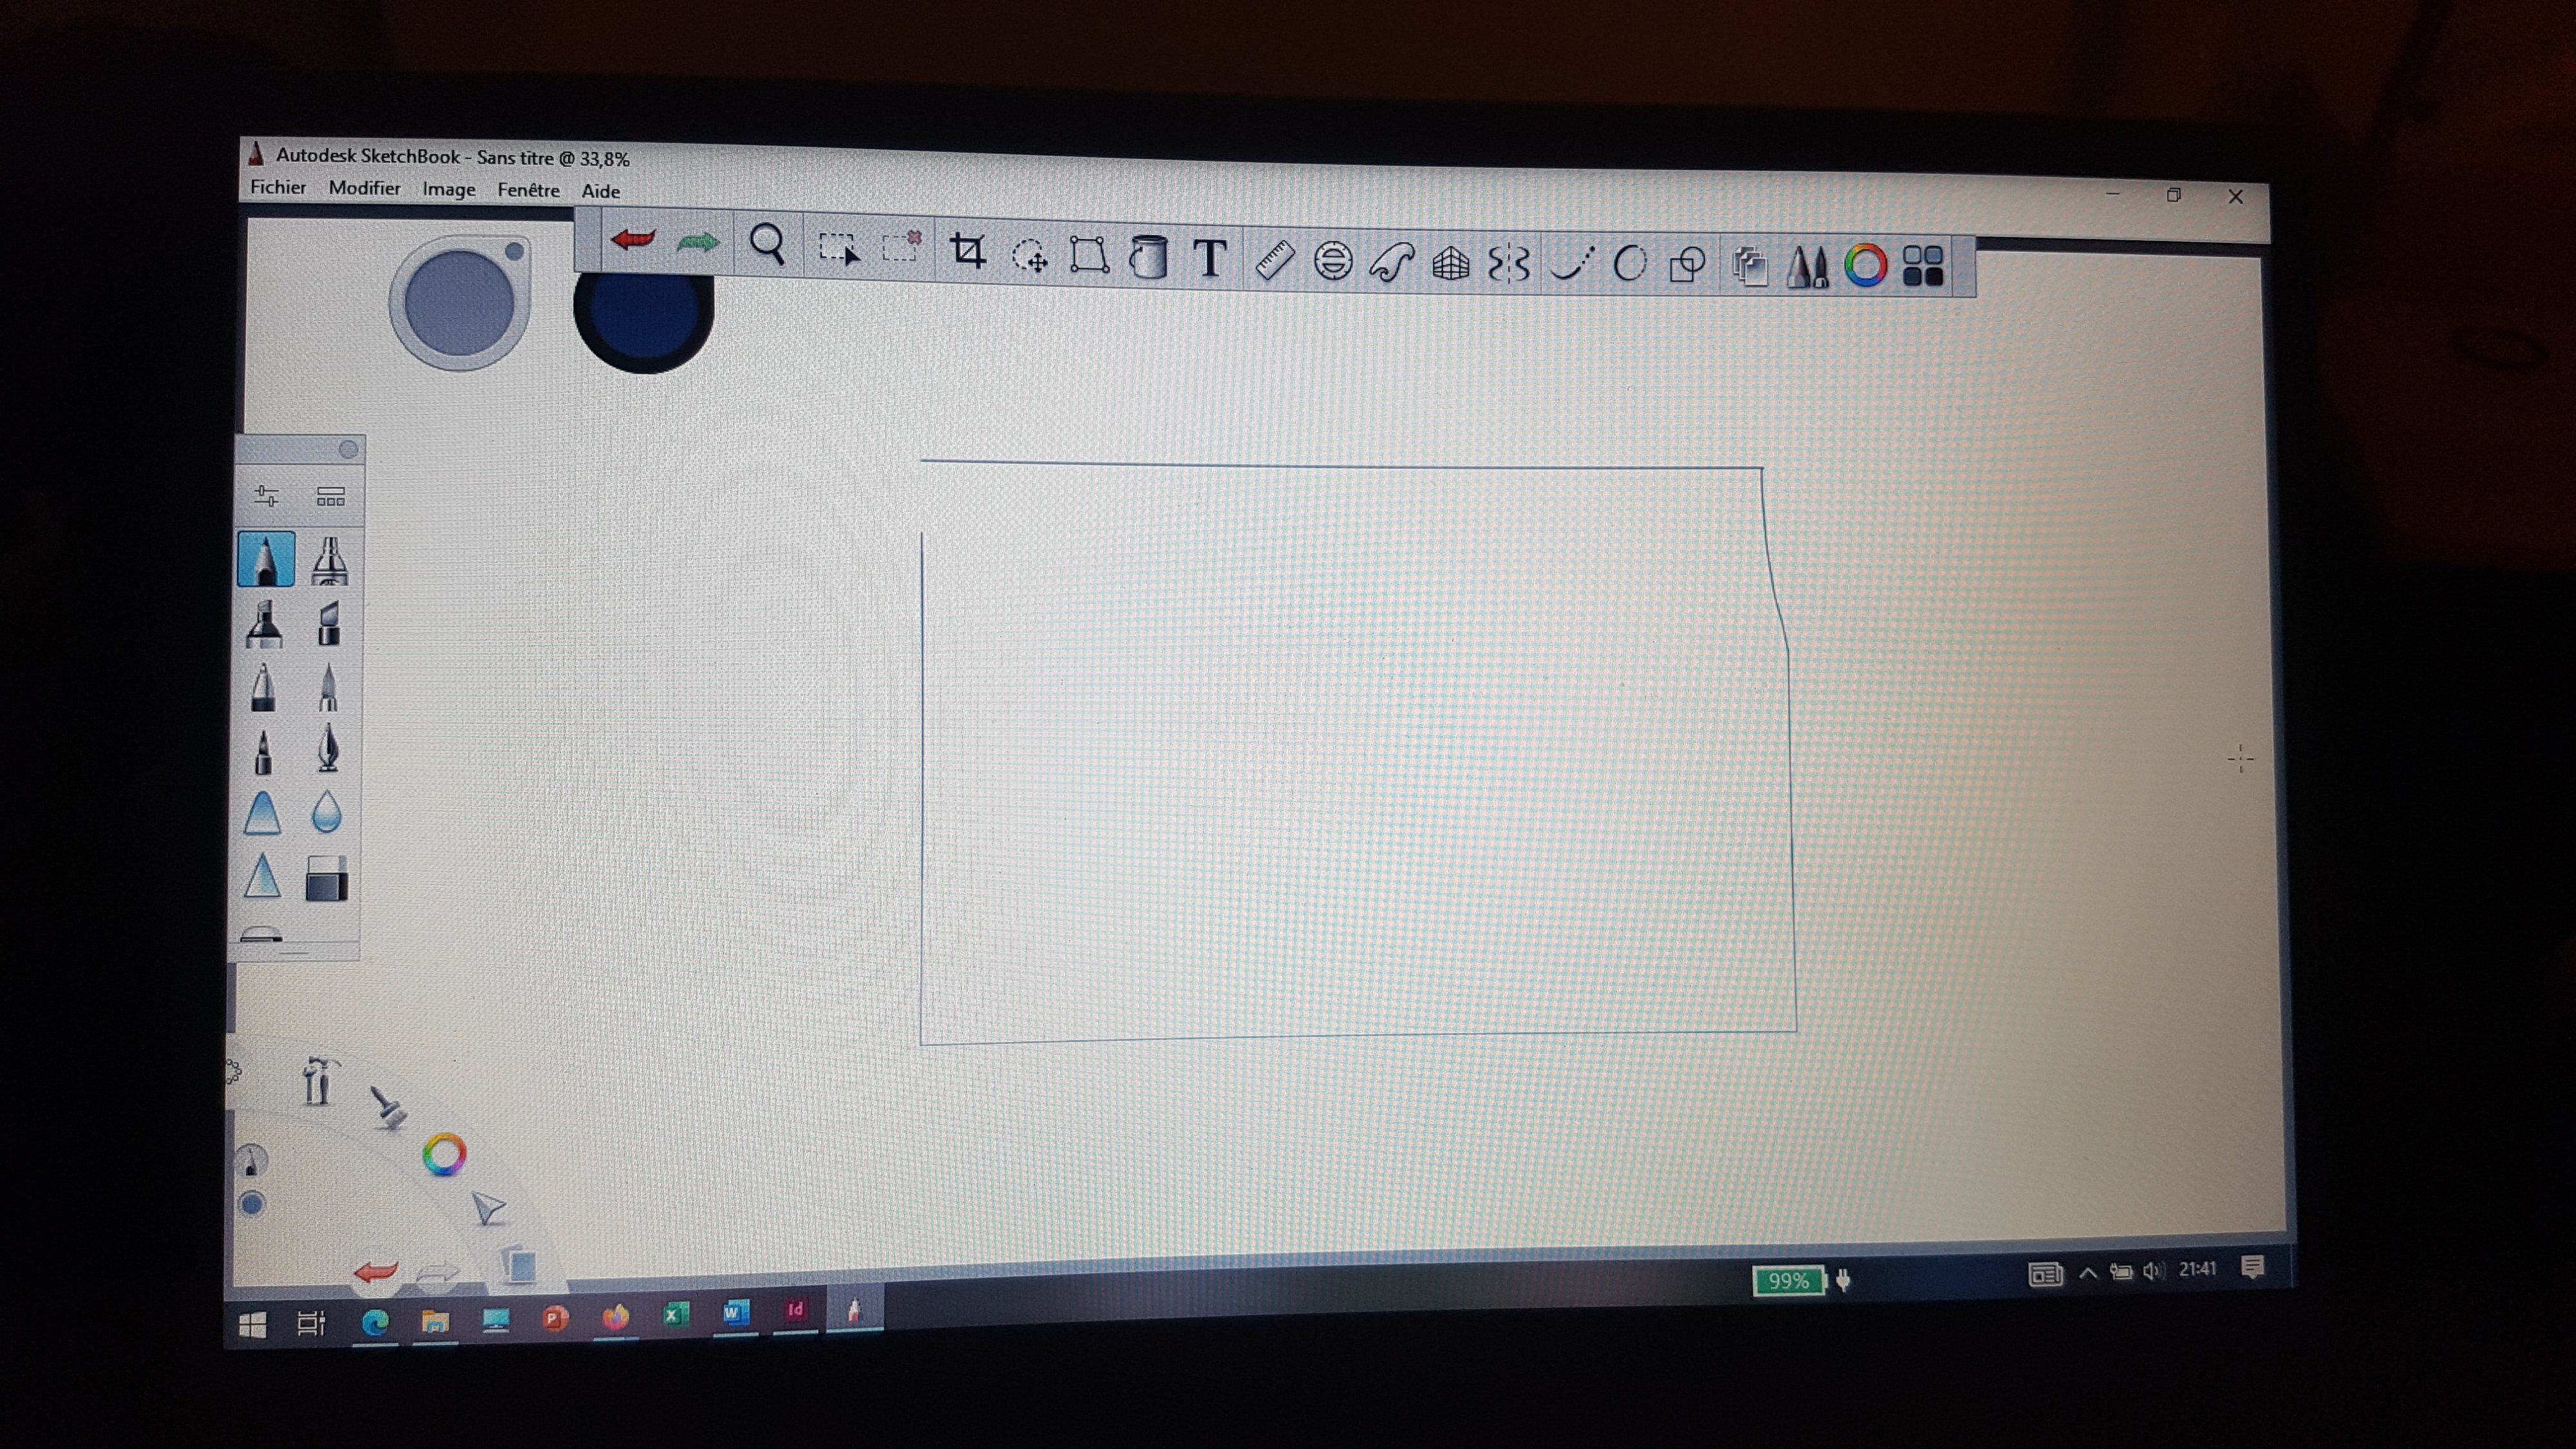The width and height of the screenshot is (2576, 1449).
Task: Open Brush Properties sliders in palette
Action: click(x=267, y=496)
